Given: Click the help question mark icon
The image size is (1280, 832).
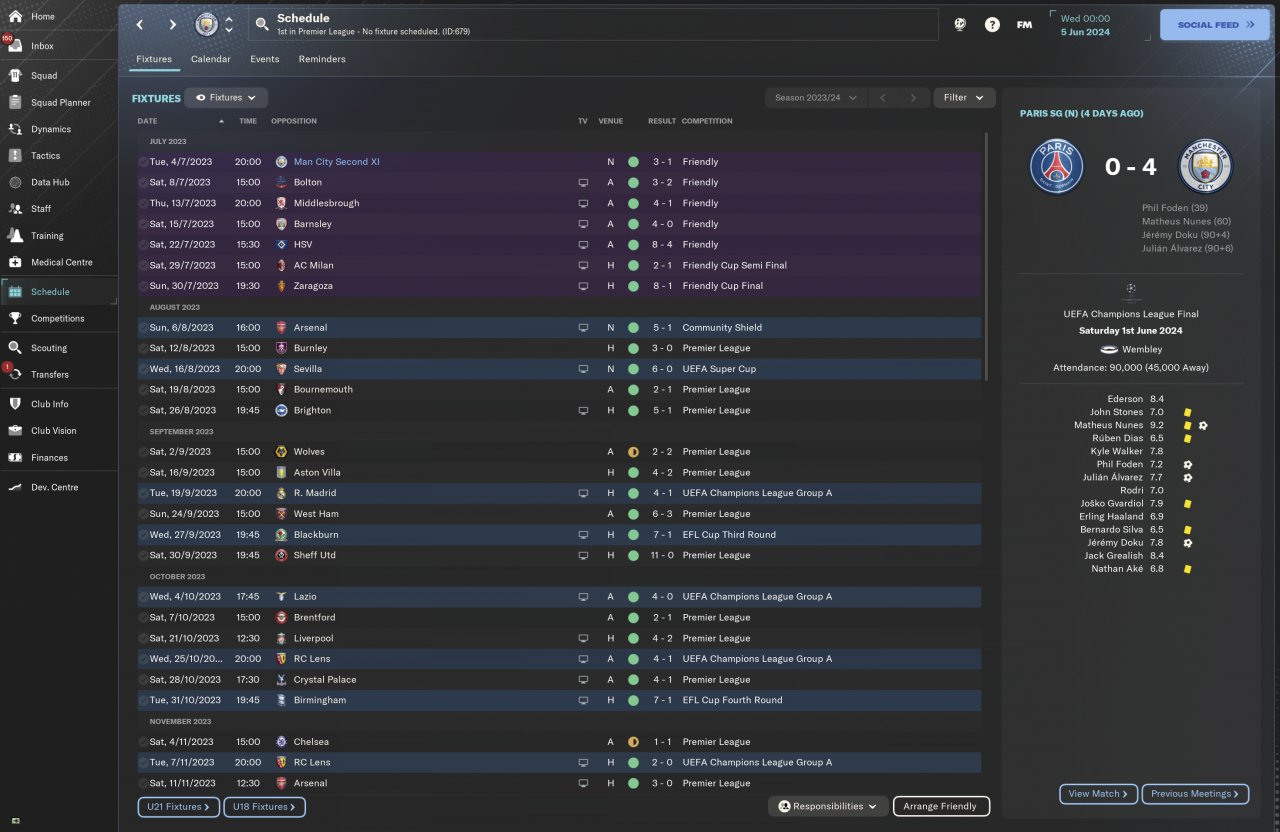Looking at the screenshot, I should tap(992, 25).
